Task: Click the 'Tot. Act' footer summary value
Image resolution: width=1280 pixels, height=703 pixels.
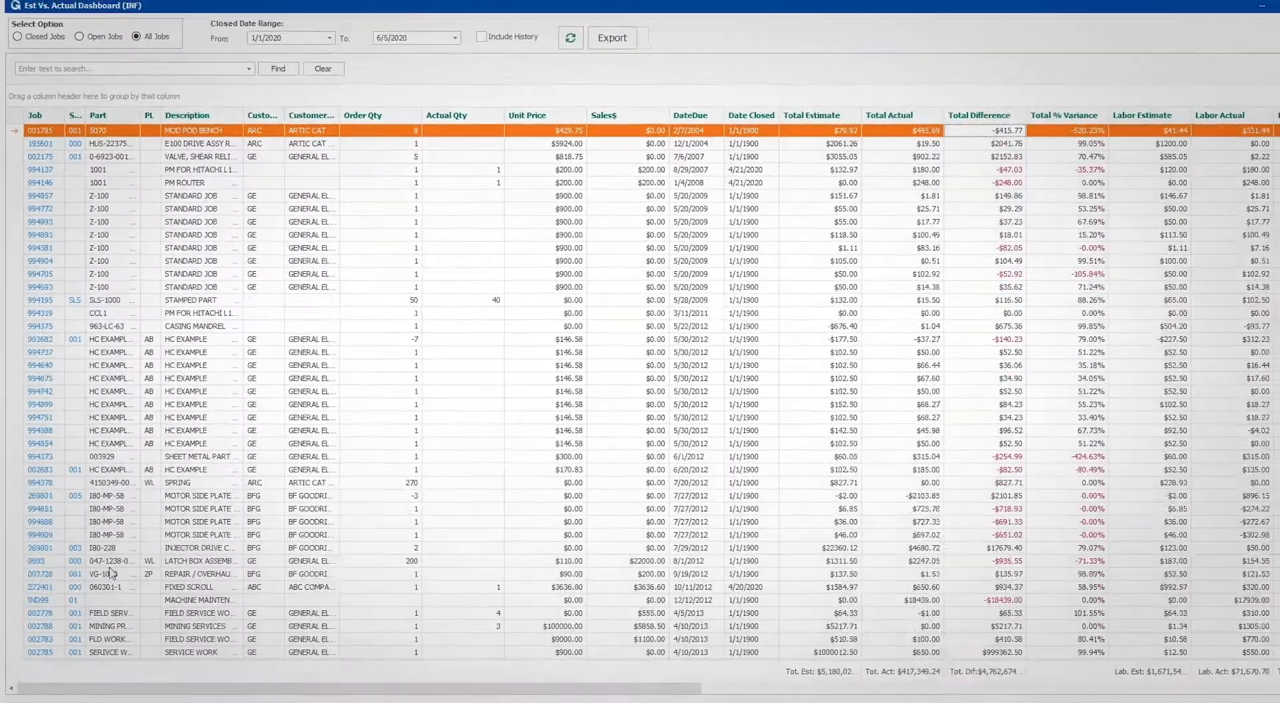Action: 902,672
